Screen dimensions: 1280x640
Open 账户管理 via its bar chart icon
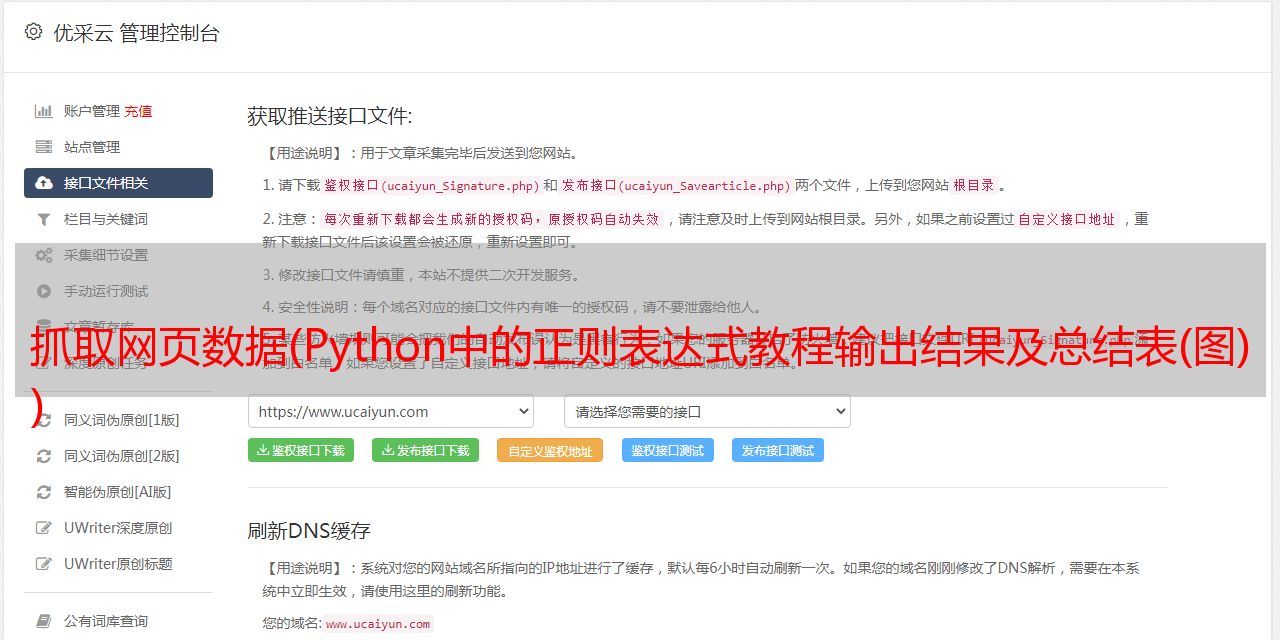coord(44,111)
